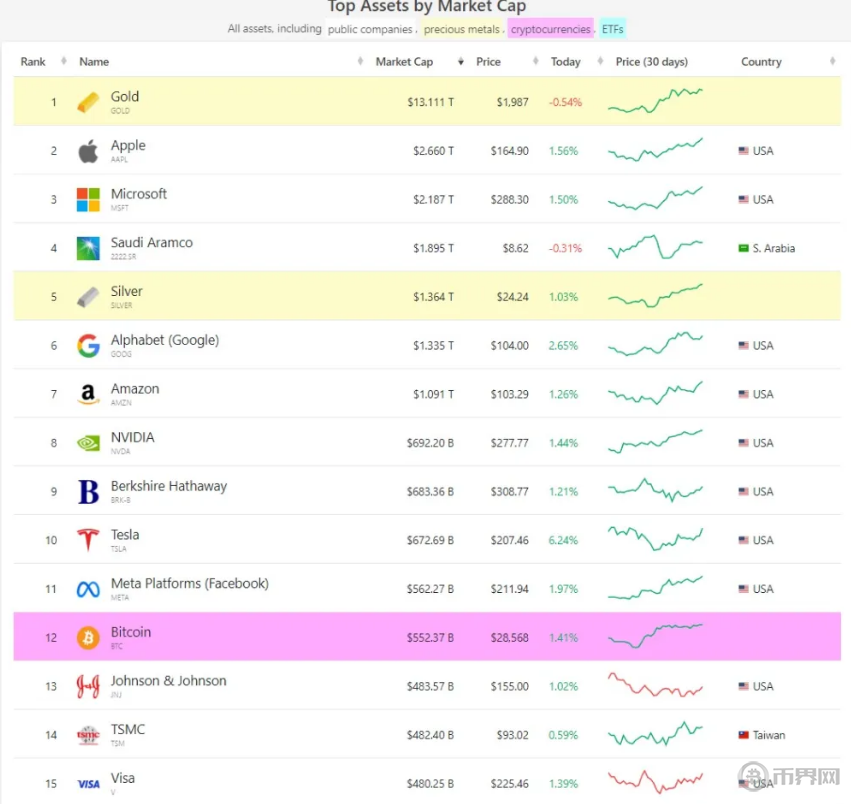Open Meta Platforms (Facebook) link
The width and height of the screenshot is (851, 804).
click(190, 584)
